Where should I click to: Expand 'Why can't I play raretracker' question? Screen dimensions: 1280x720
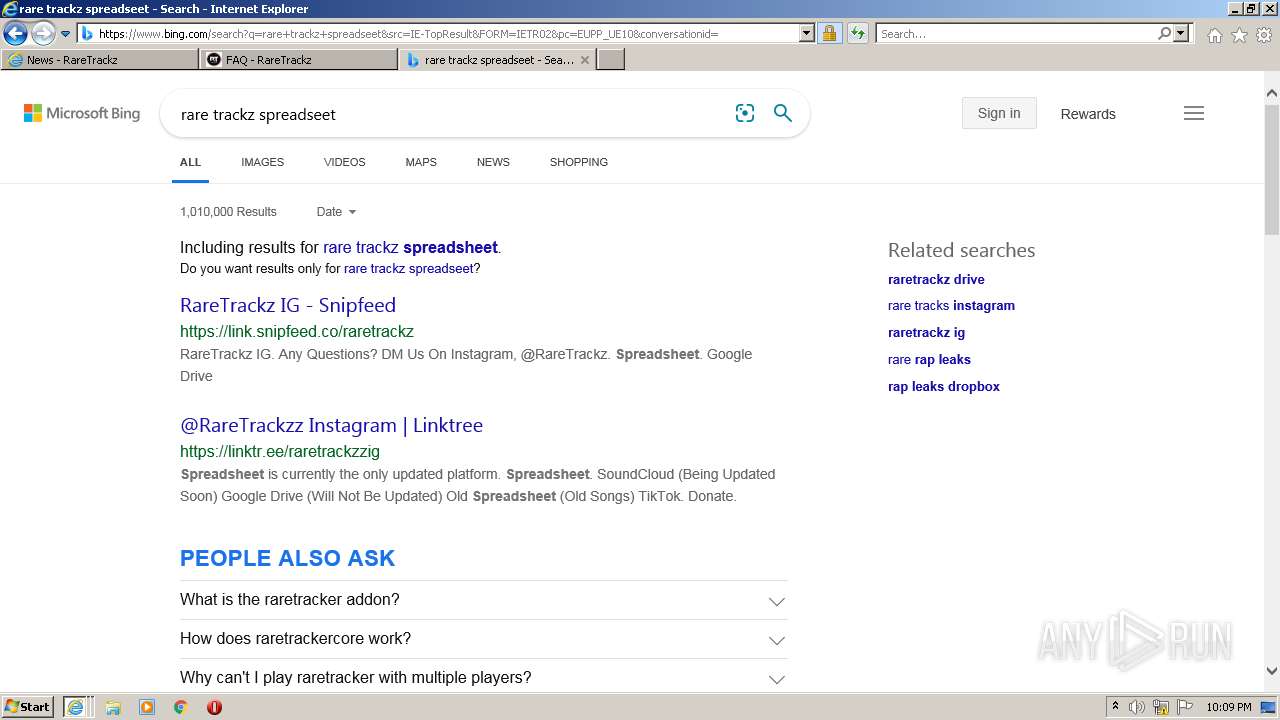click(x=483, y=678)
